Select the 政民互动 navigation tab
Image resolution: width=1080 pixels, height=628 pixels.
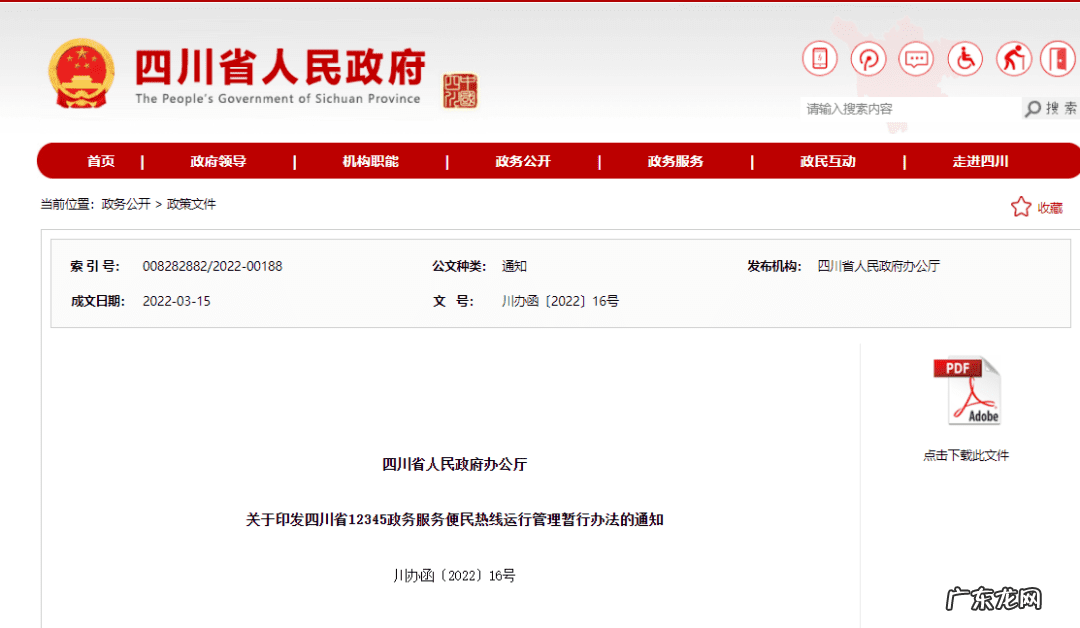(x=828, y=160)
